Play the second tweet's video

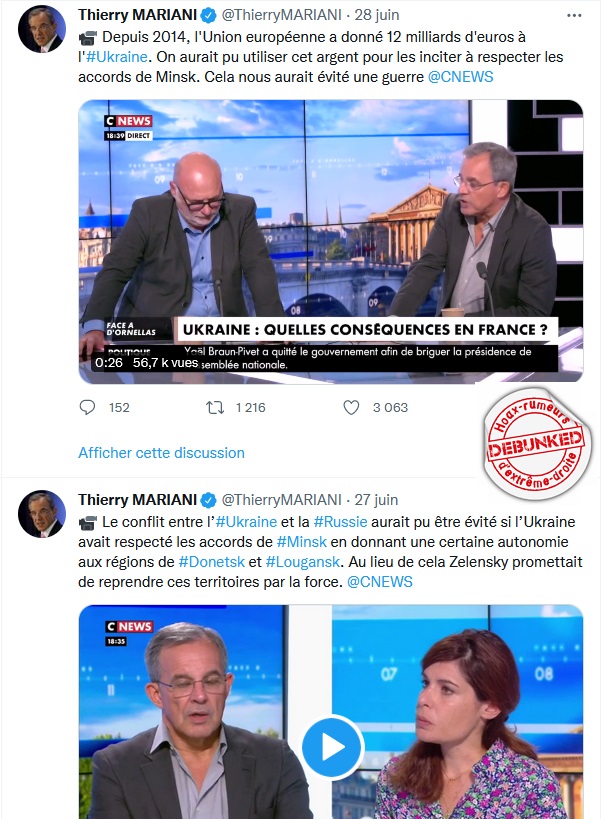click(x=333, y=747)
